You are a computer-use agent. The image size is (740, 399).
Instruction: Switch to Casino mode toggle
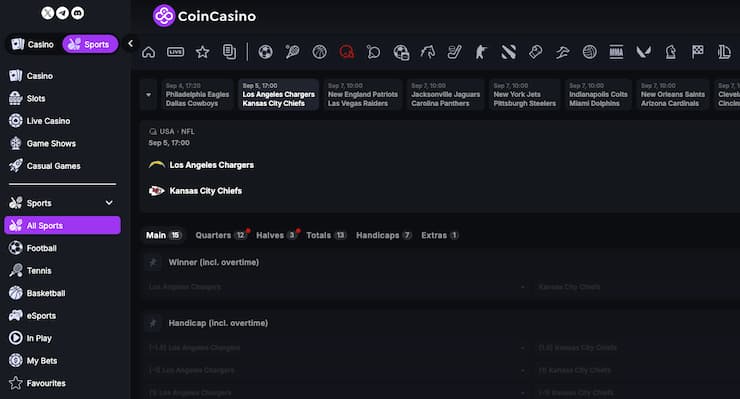[x=33, y=44]
